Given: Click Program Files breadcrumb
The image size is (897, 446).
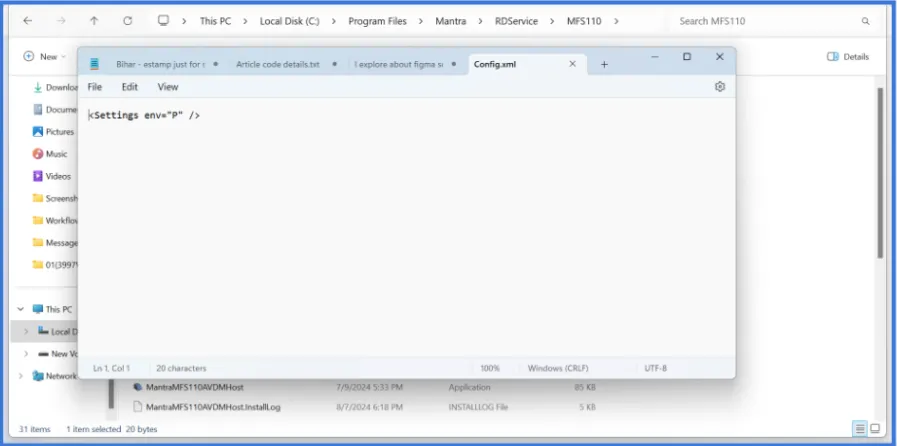Looking at the screenshot, I should click(378, 21).
